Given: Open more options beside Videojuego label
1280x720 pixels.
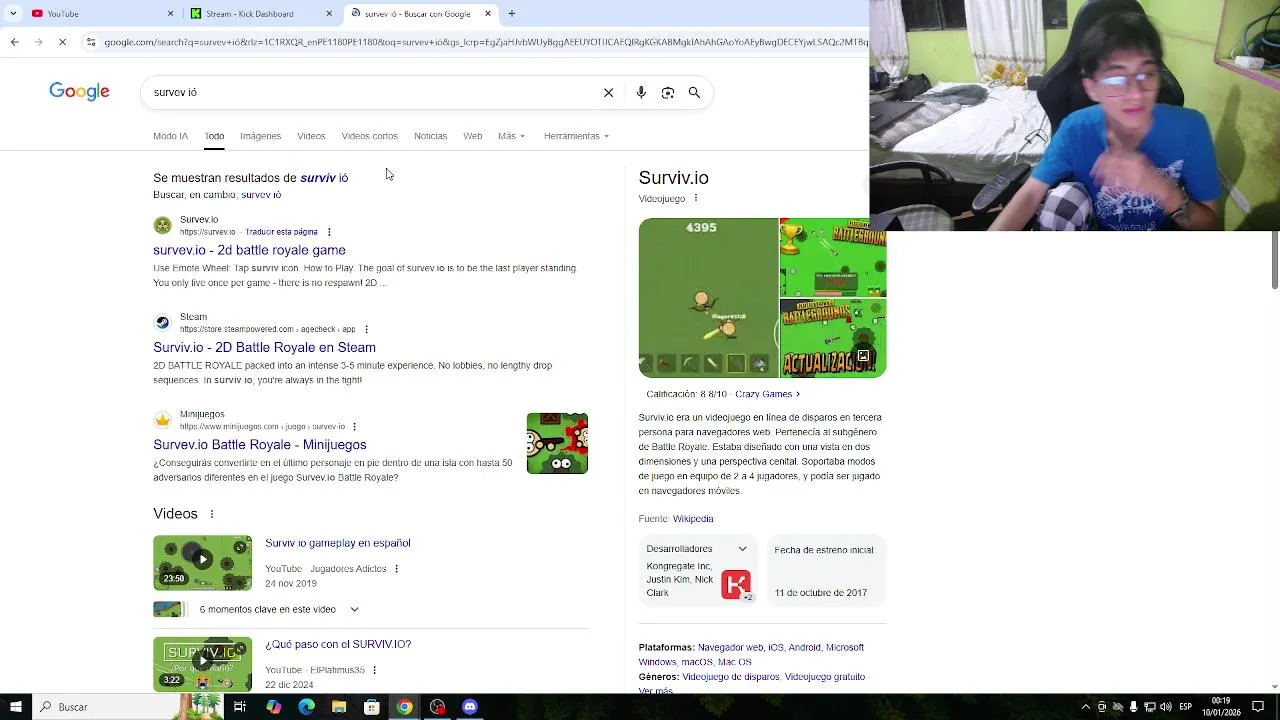Looking at the screenshot, I should pos(696,198).
